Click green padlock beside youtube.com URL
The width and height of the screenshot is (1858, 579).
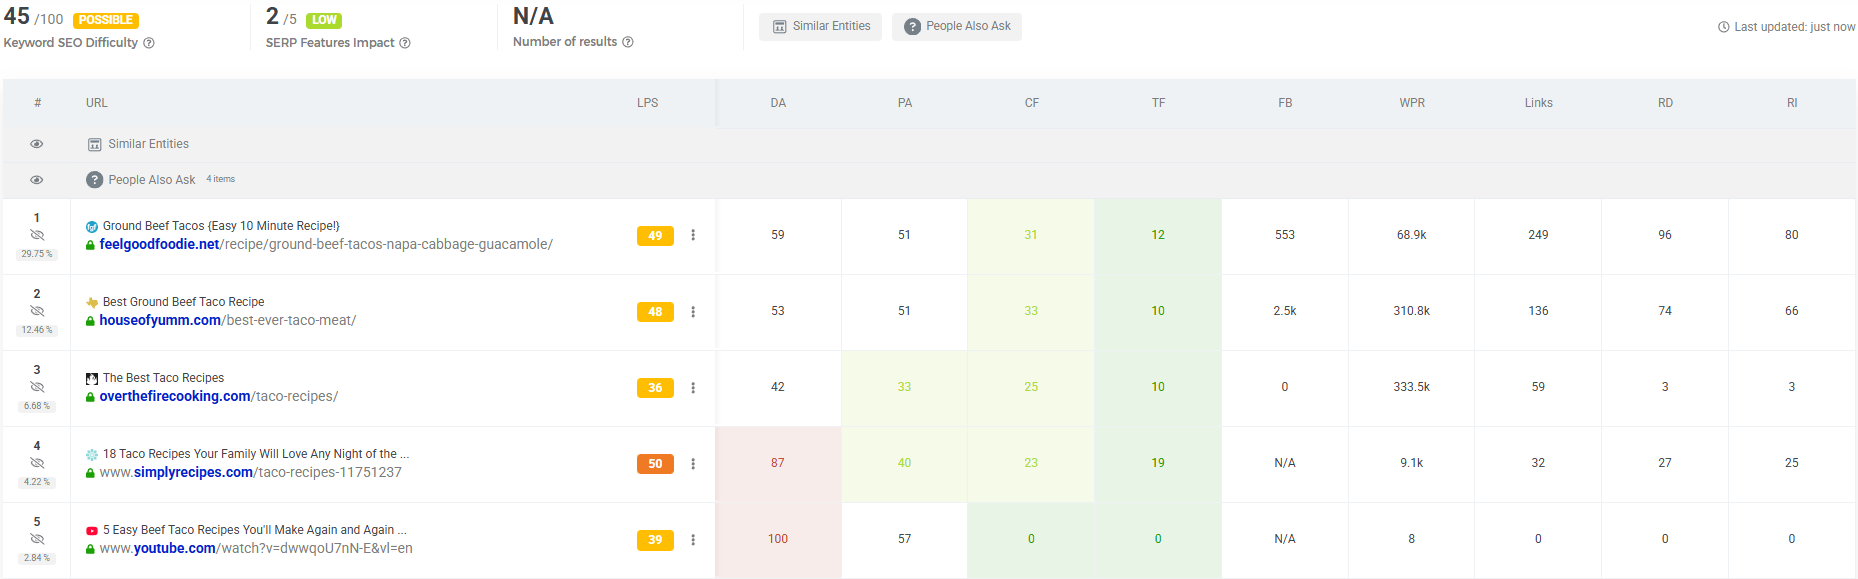pos(90,549)
